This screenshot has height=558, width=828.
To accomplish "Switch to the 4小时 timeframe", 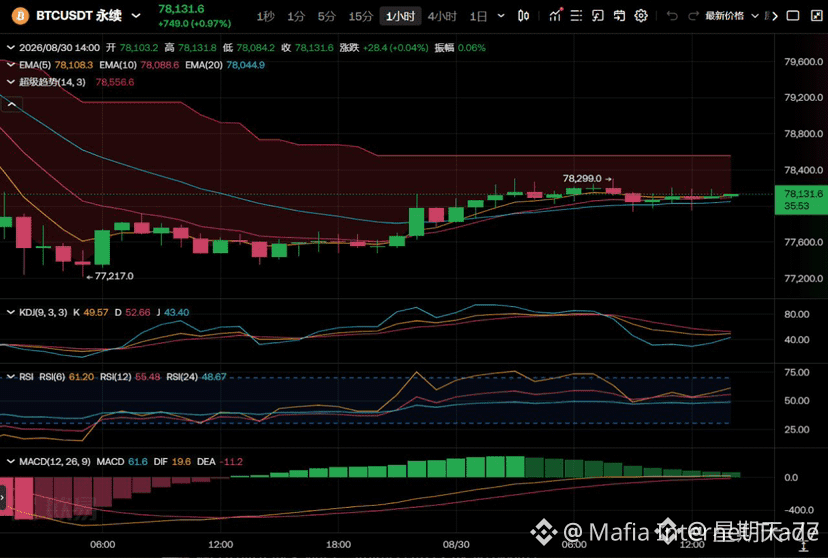I will (442, 16).
